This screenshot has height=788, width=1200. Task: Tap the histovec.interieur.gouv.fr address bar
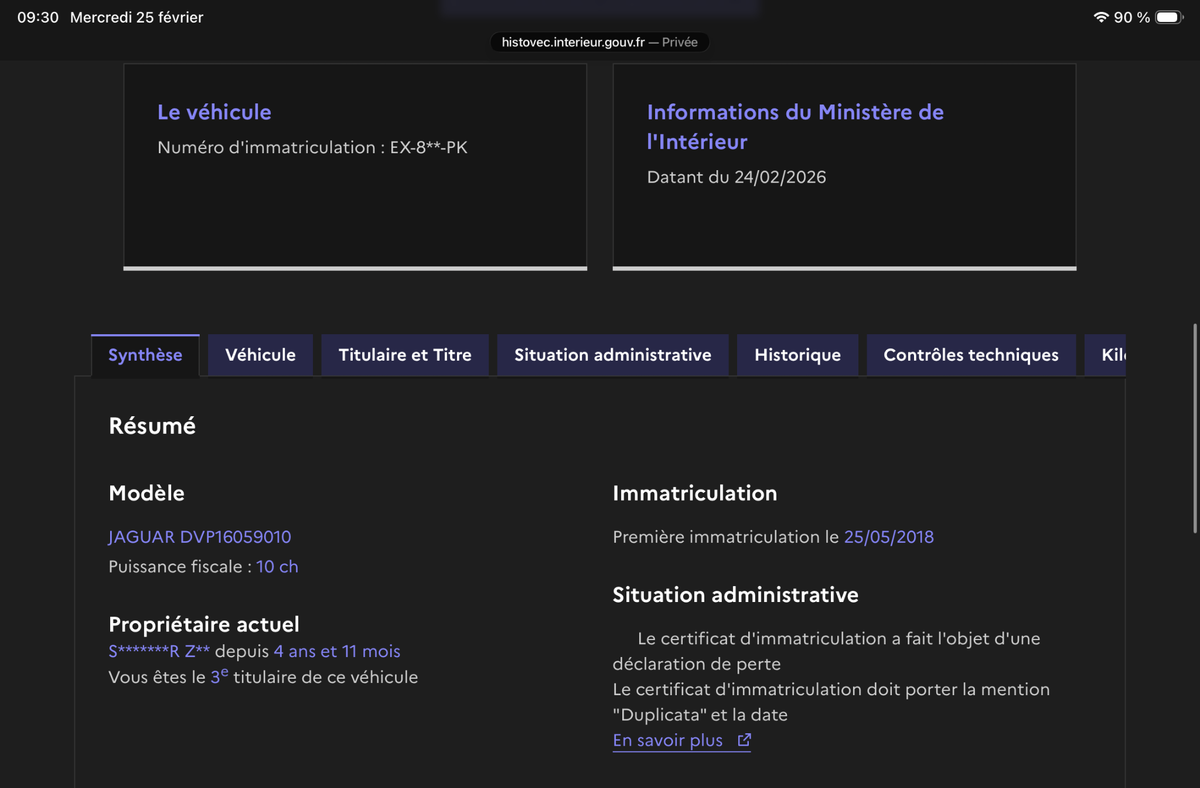point(599,43)
